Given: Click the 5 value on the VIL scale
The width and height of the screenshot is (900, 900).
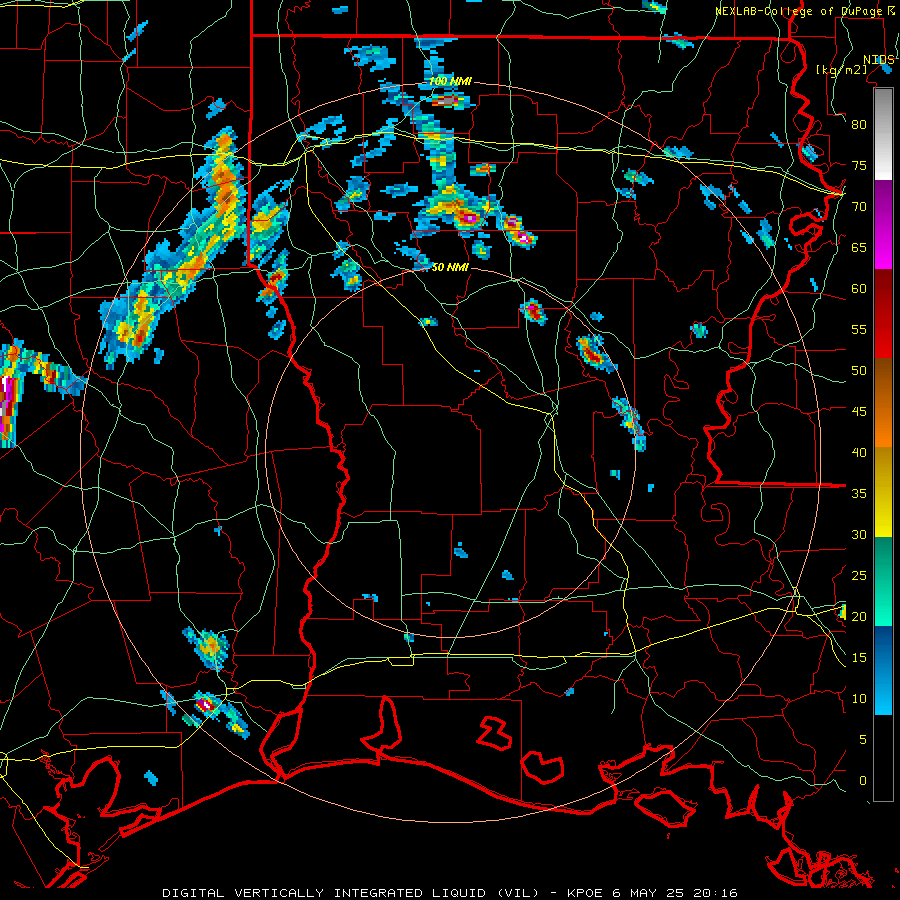Looking at the screenshot, I should click(863, 740).
